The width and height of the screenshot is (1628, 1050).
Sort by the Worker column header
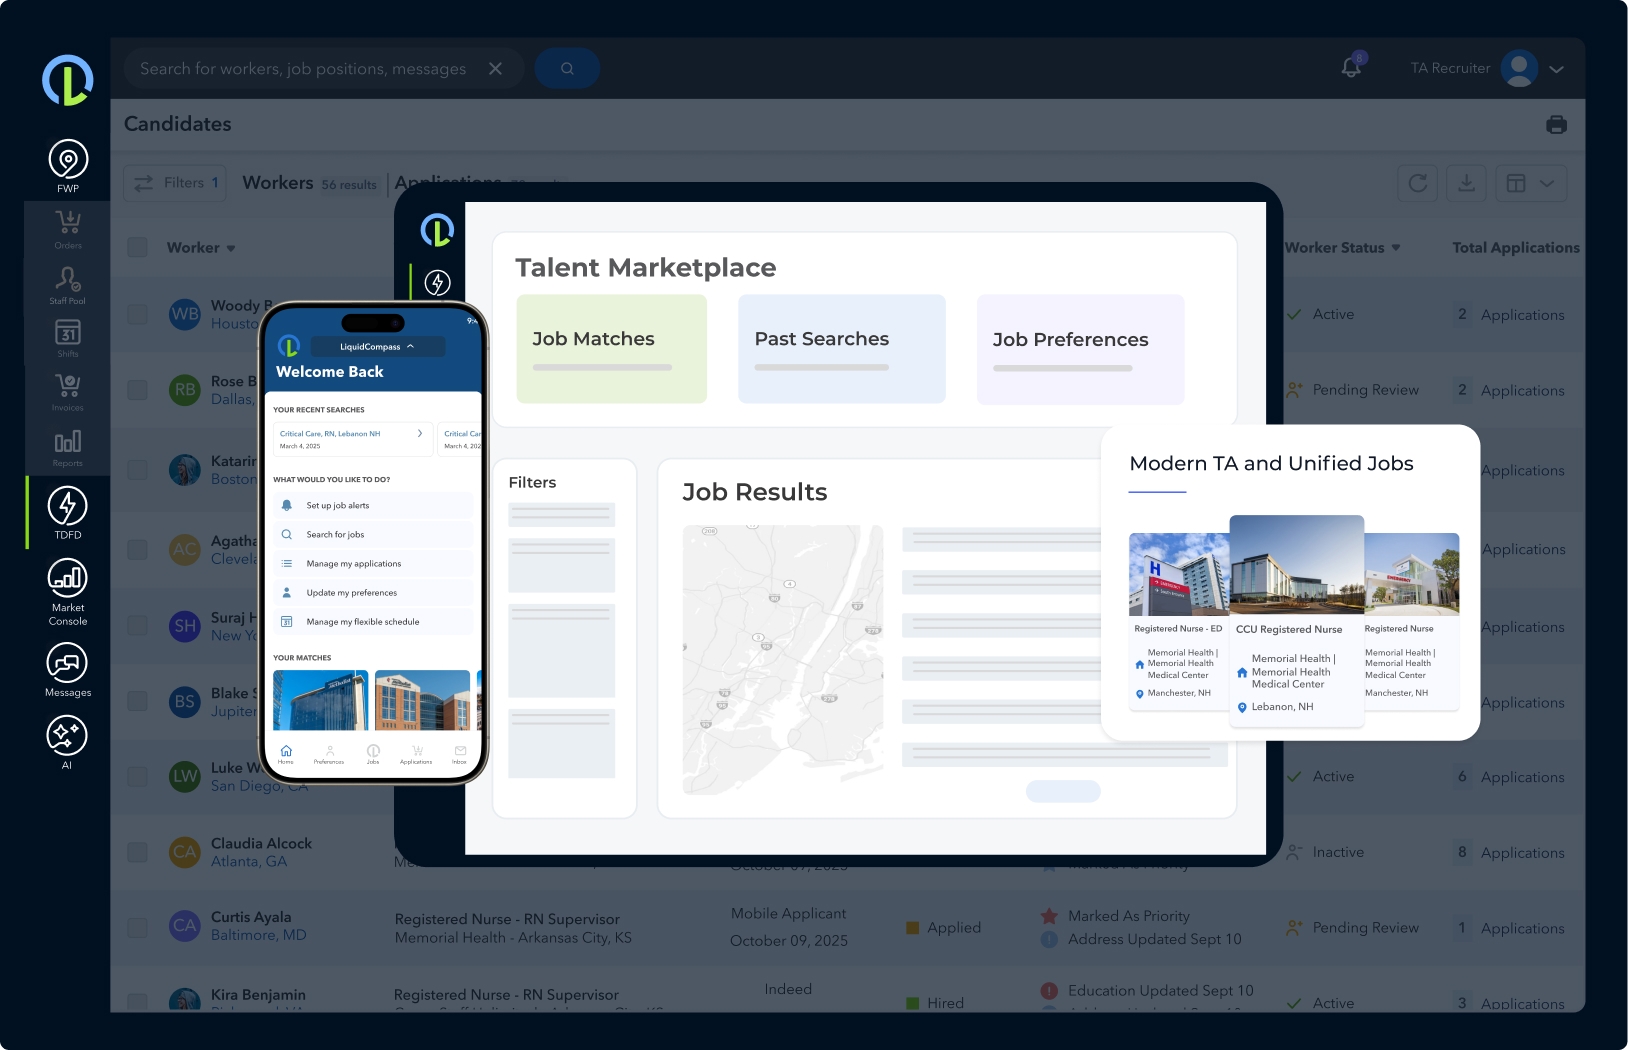(x=201, y=247)
